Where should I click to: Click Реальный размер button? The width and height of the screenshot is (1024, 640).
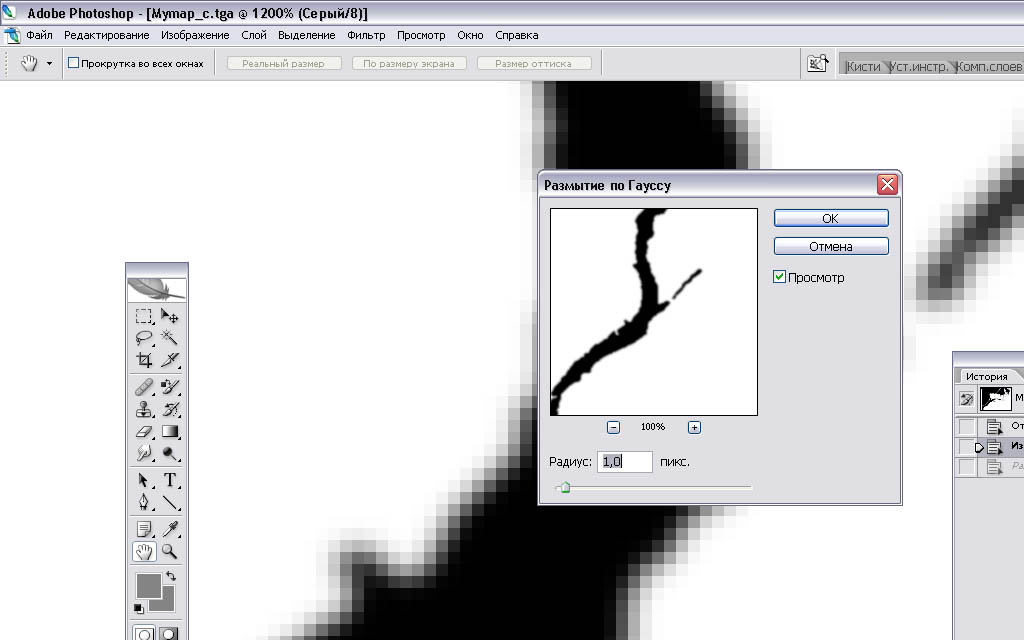(x=283, y=63)
